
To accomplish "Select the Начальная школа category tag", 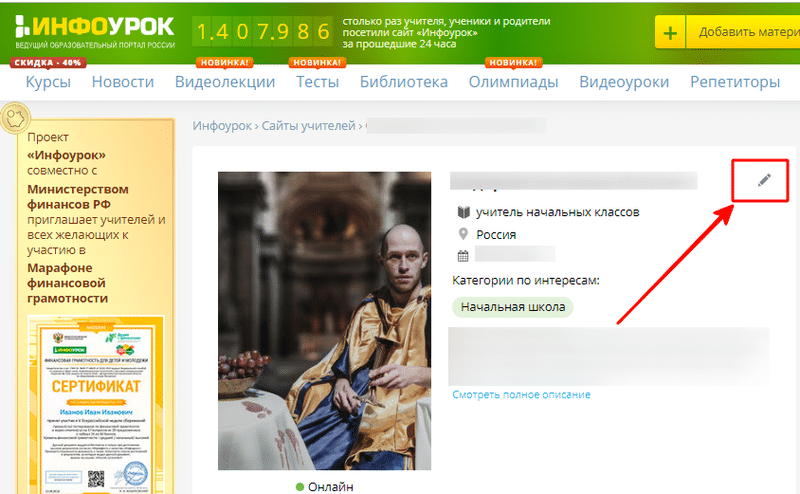I will [513, 307].
